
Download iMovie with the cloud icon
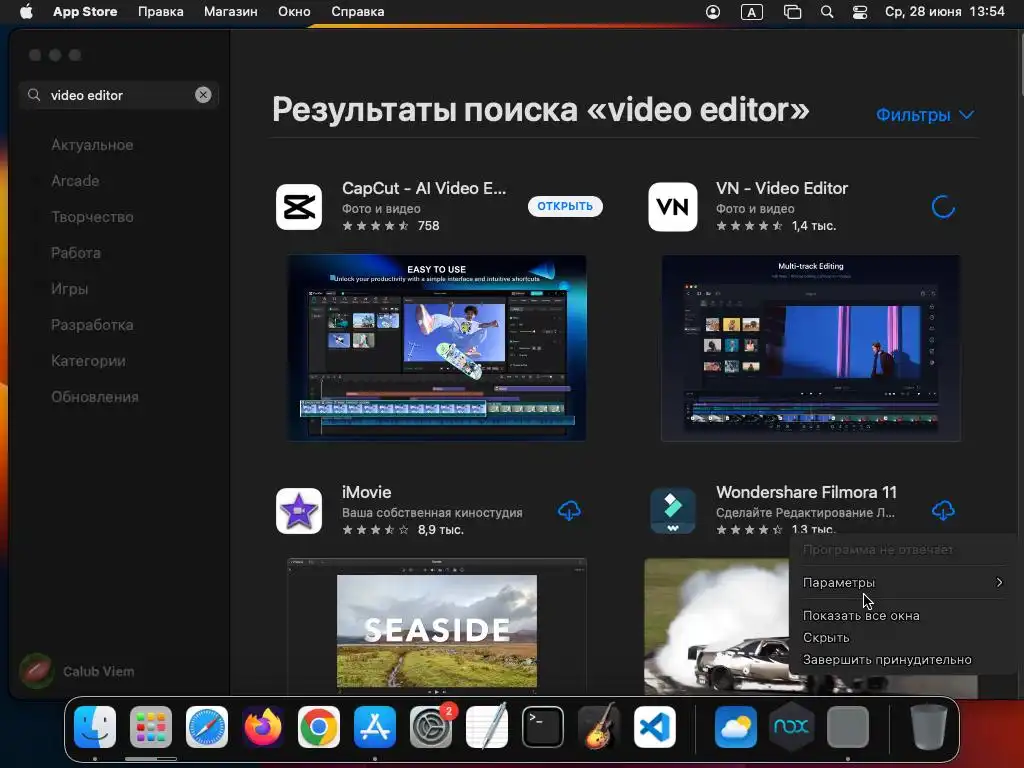click(569, 511)
